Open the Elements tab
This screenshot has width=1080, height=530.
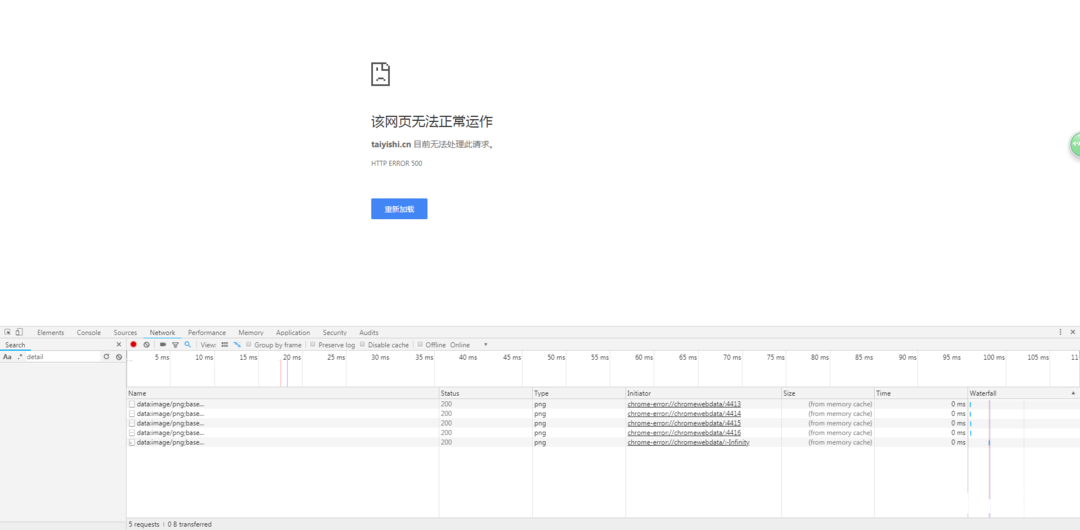tap(50, 332)
